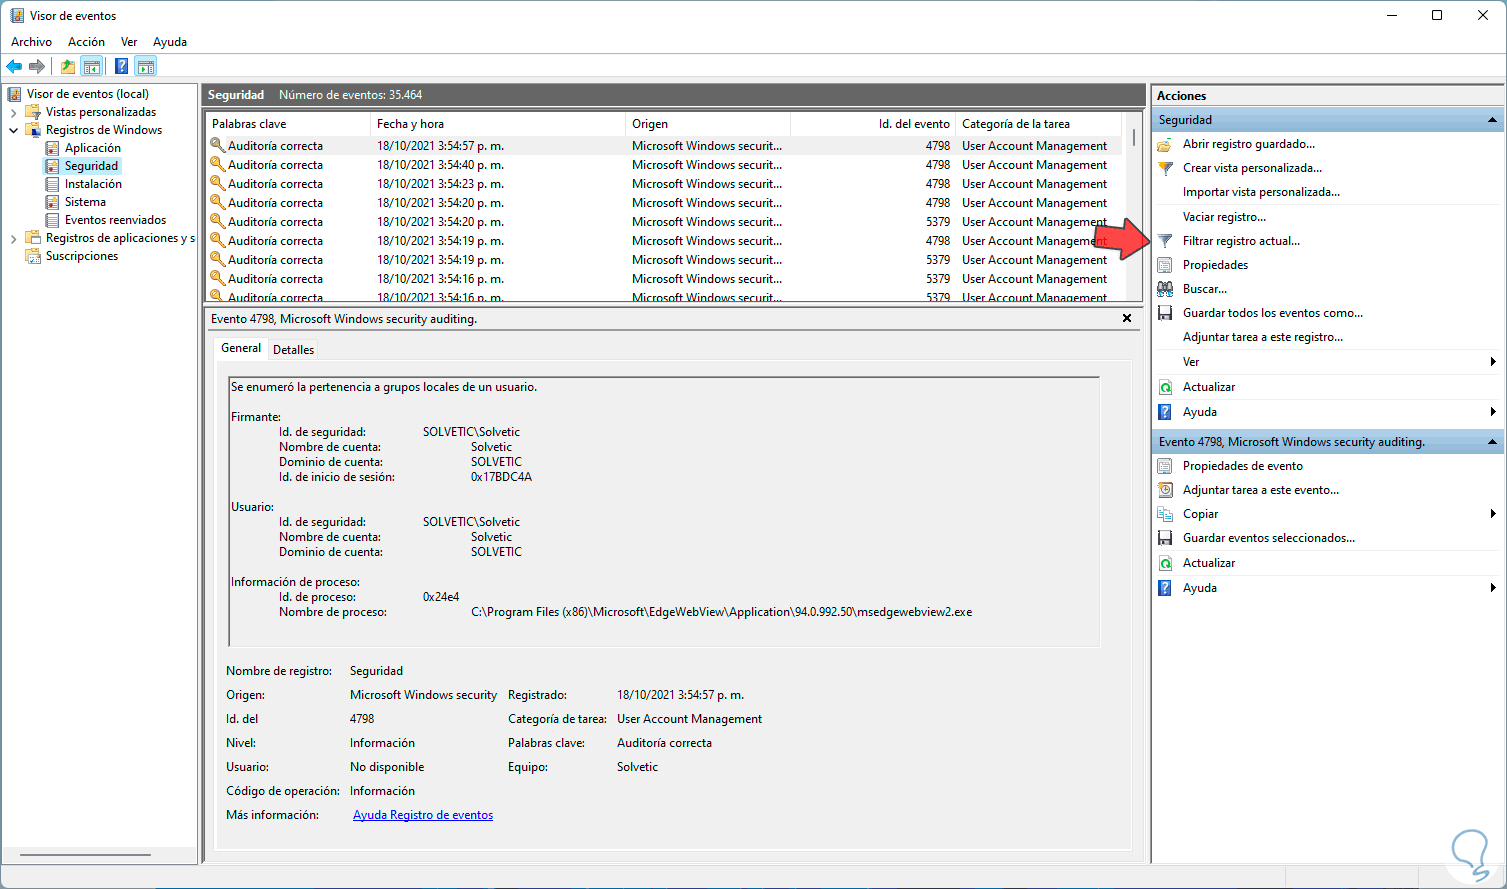
Task: Go back with the toolbar back arrow
Action: [14, 67]
